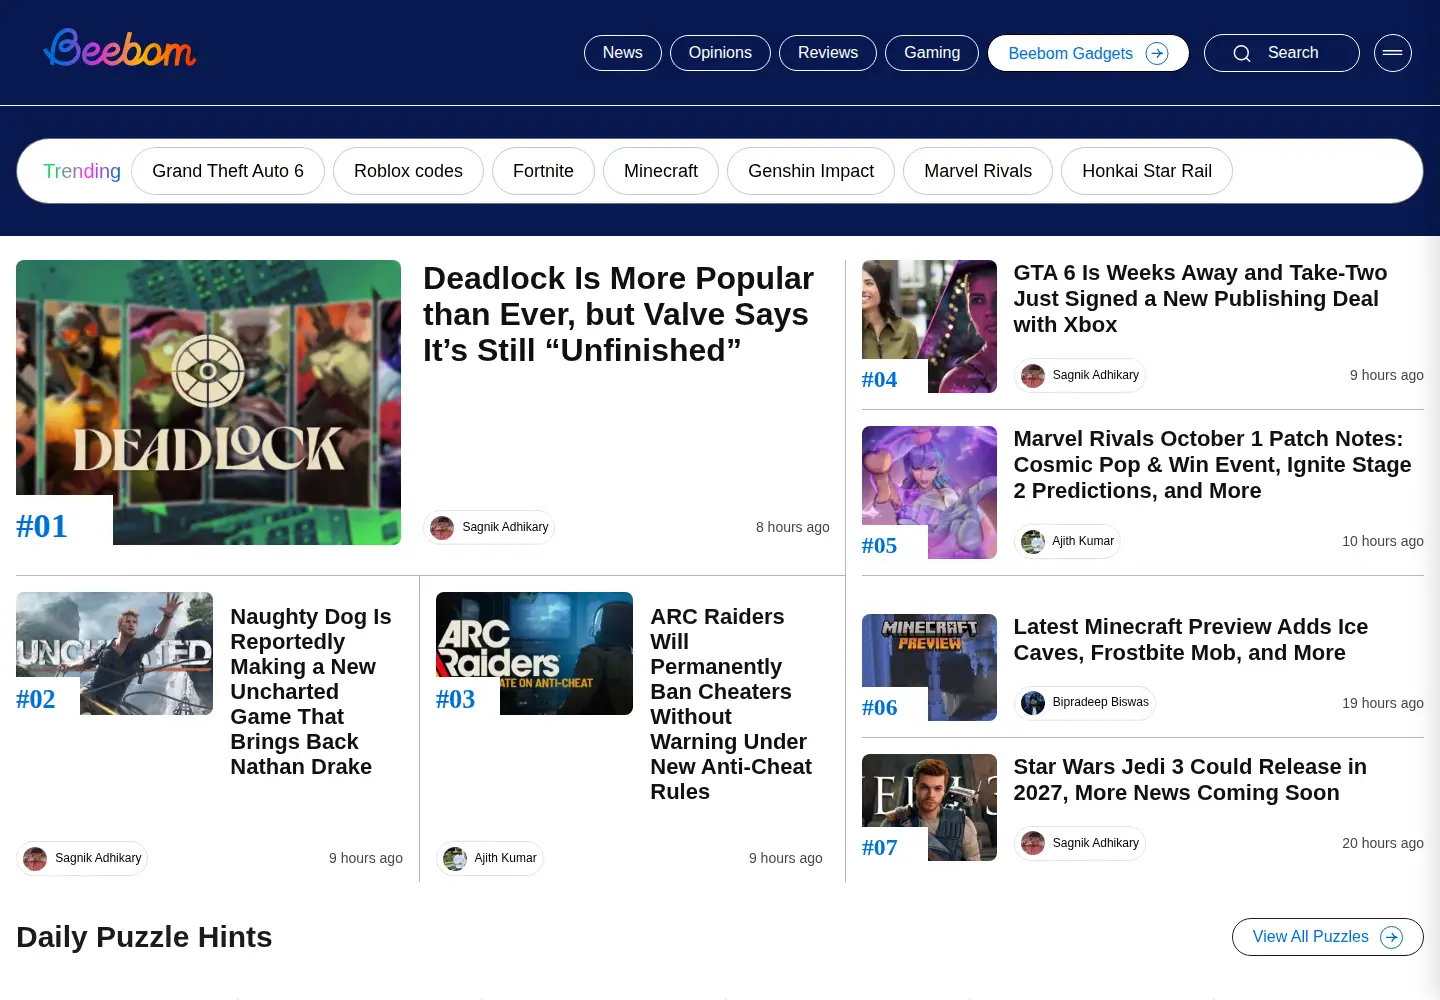Open Marvel Rivals patch notes thumbnail
This screenshot has width=1440, height=1000.
click(x=929, y=492)
